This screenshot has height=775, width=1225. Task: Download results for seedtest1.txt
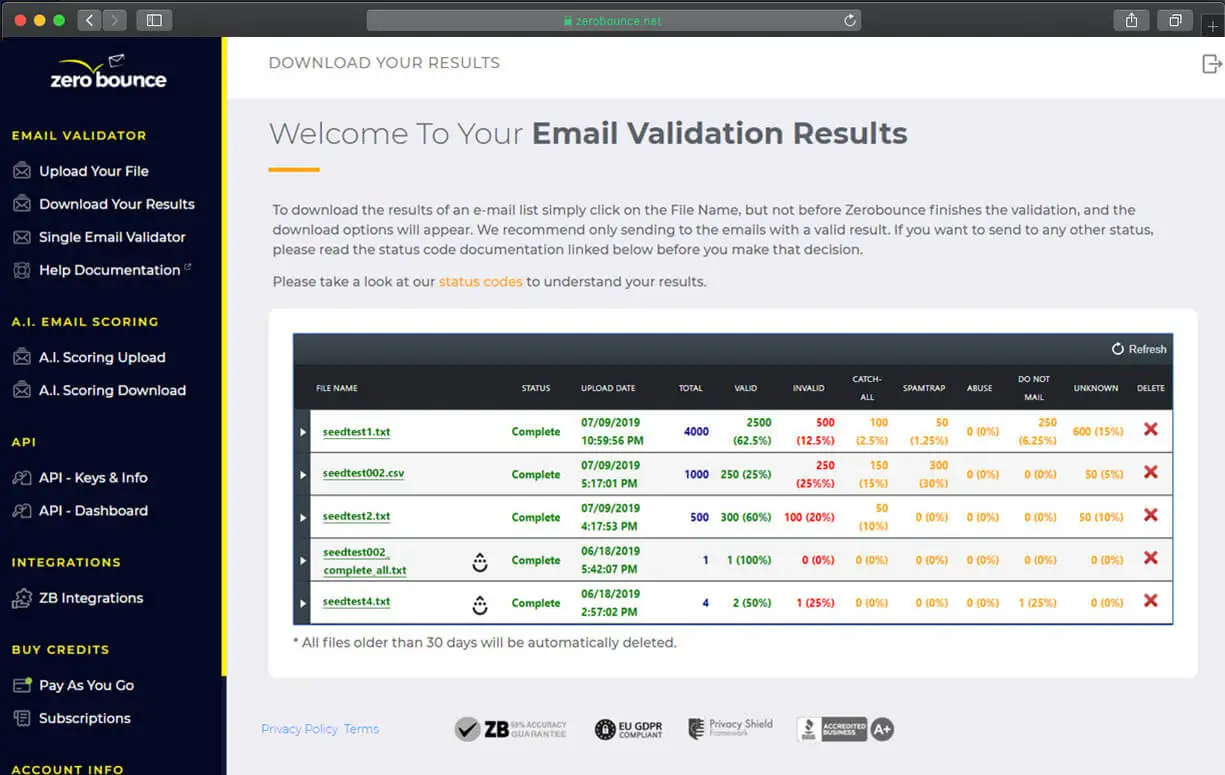point(356,432)
